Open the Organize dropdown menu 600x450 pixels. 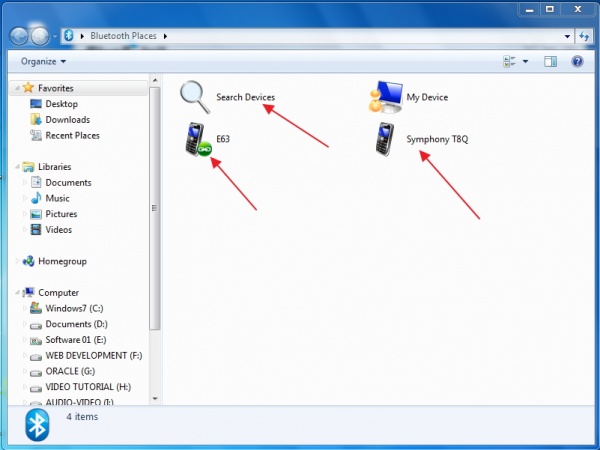(x=43, y=61)
